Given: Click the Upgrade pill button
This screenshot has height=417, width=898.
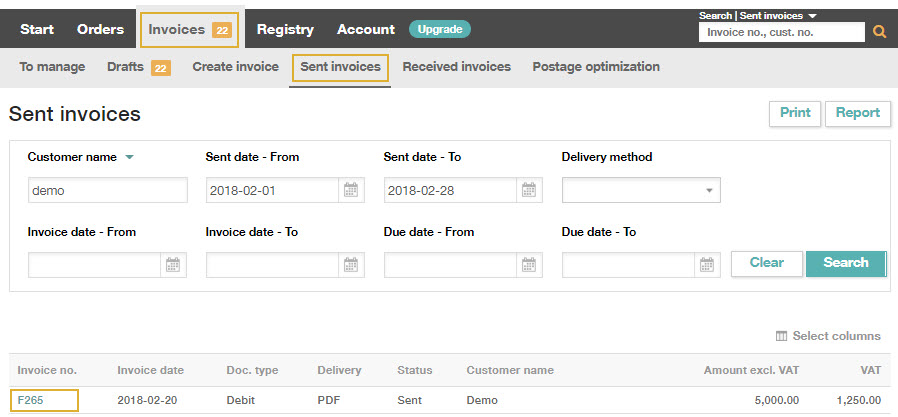Looking at the screenshot, I should point(440,29).
